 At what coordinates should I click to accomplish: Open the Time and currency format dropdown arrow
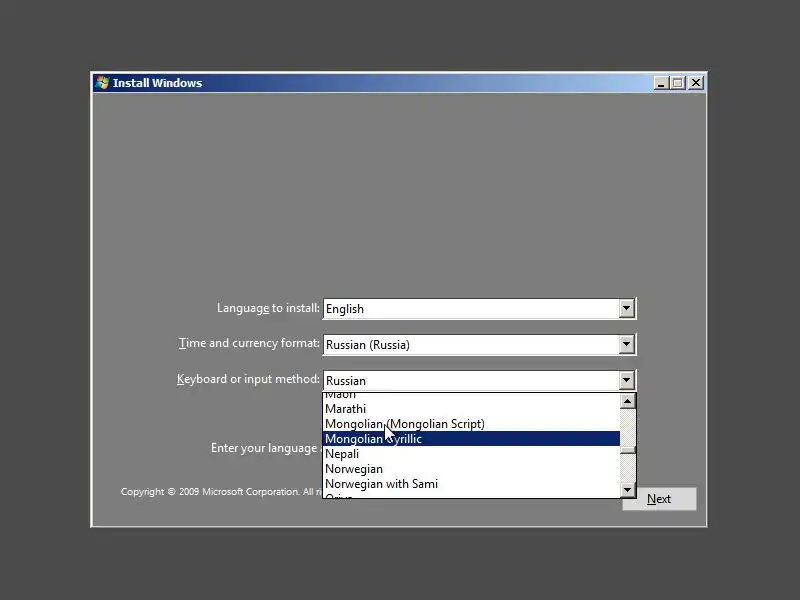pyautogui.click(x=627, y=344)
